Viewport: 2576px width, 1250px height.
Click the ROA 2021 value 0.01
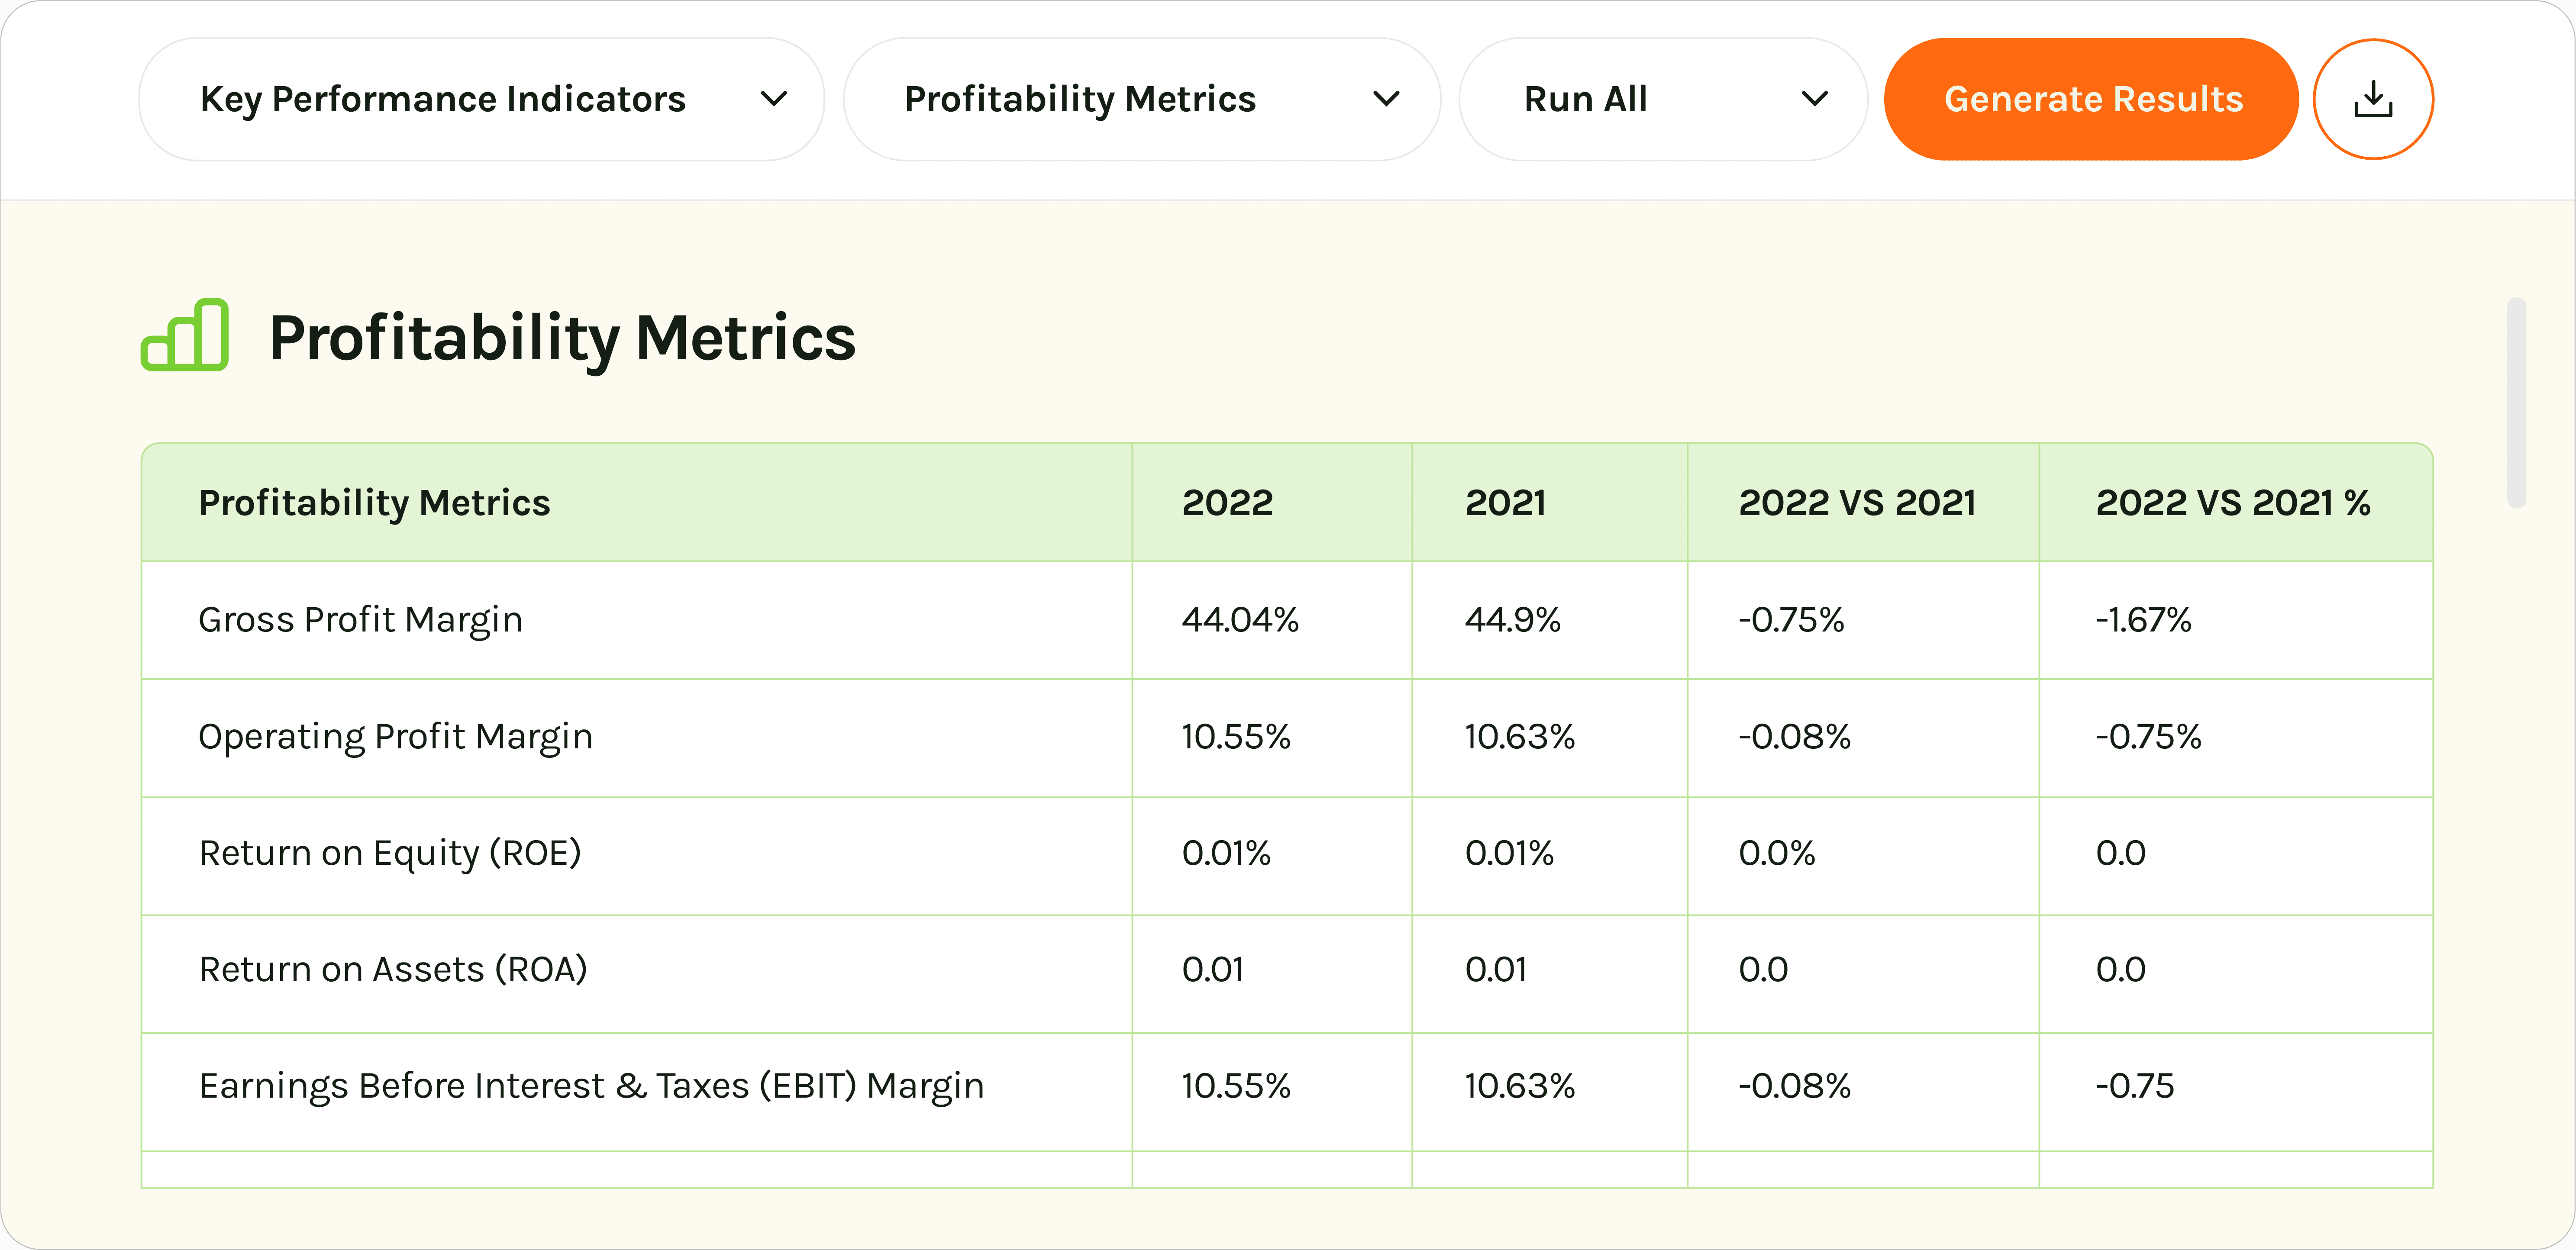click(1495, 970)
